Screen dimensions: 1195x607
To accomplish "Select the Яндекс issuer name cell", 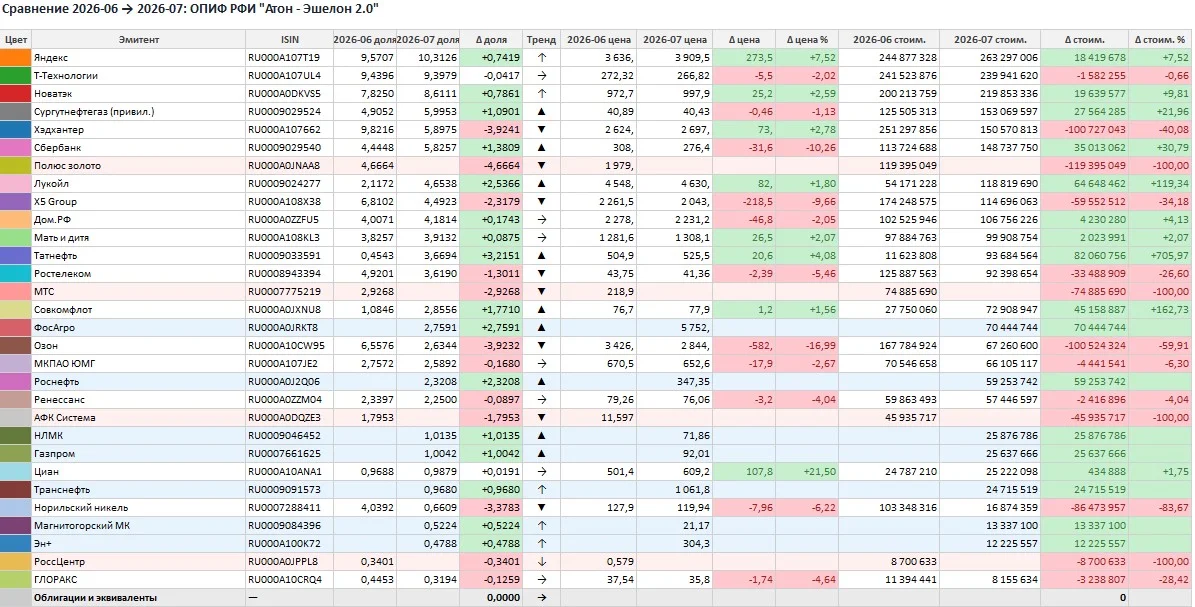I will click(x=139, y=58).
